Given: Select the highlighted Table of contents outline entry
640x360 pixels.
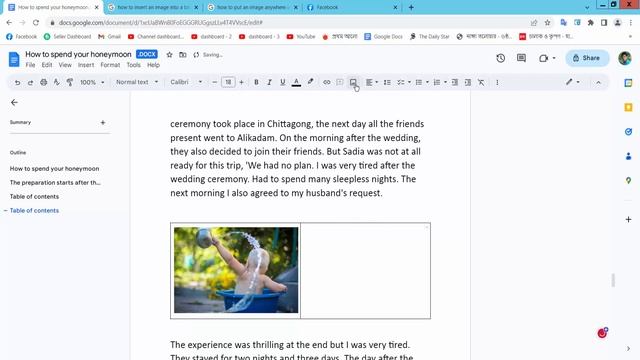Looking at the screenshot, I should [x=34, y=211].
